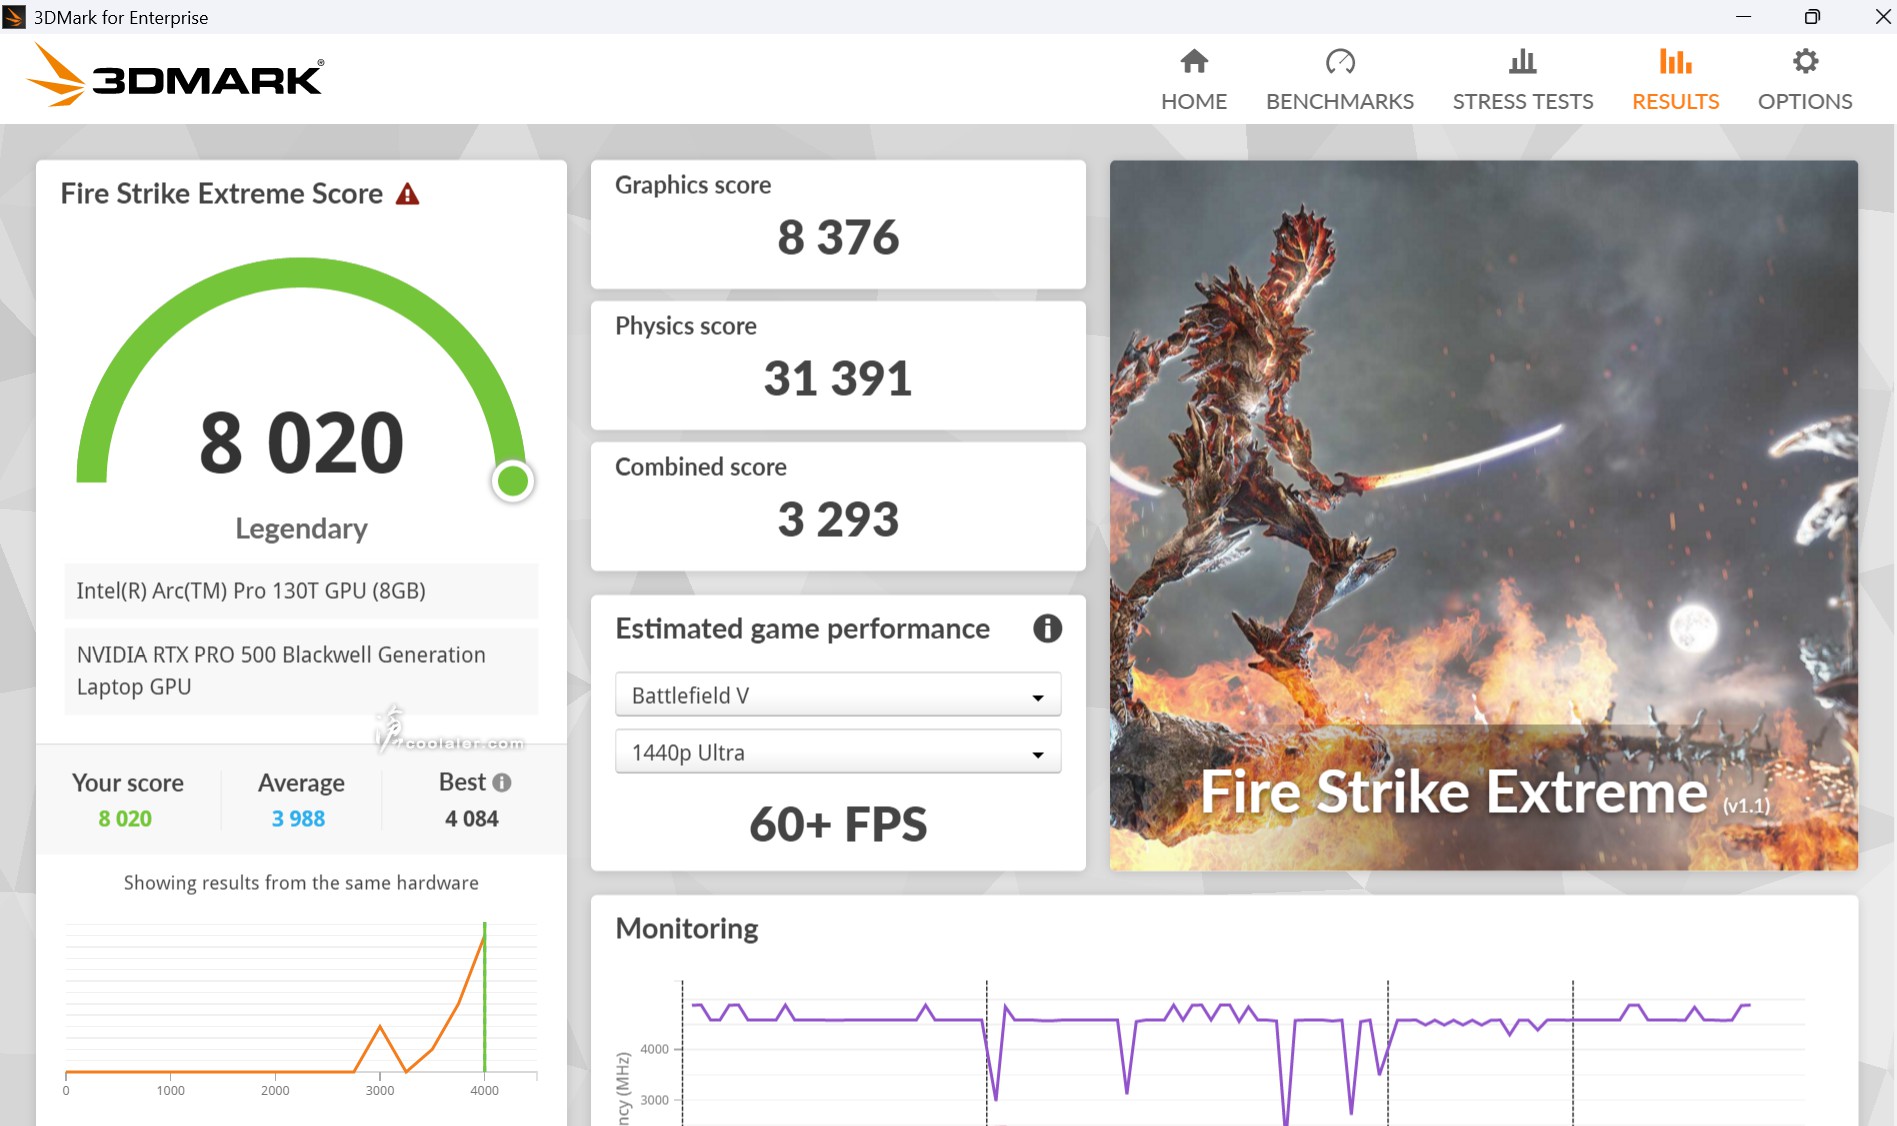The height and width of the screenshot is (1126, 1897).
Task: Click the OPTIONS tab label
Action: pos(1805,102)
